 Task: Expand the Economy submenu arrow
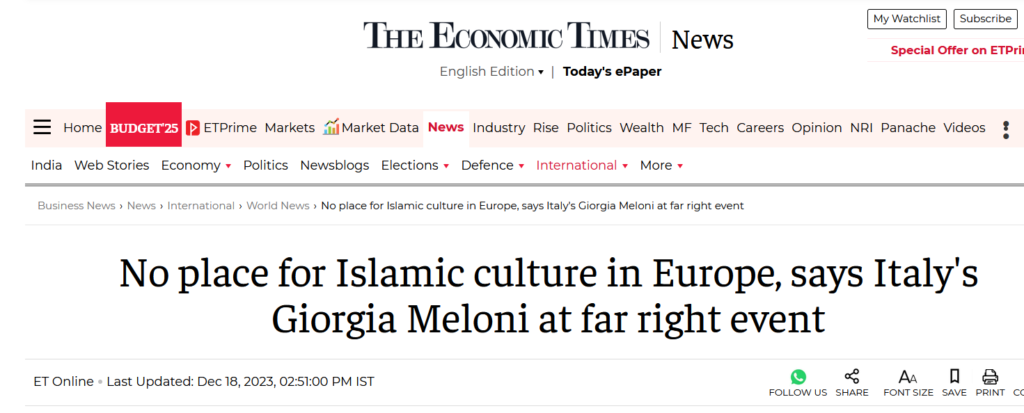point(228,166)
